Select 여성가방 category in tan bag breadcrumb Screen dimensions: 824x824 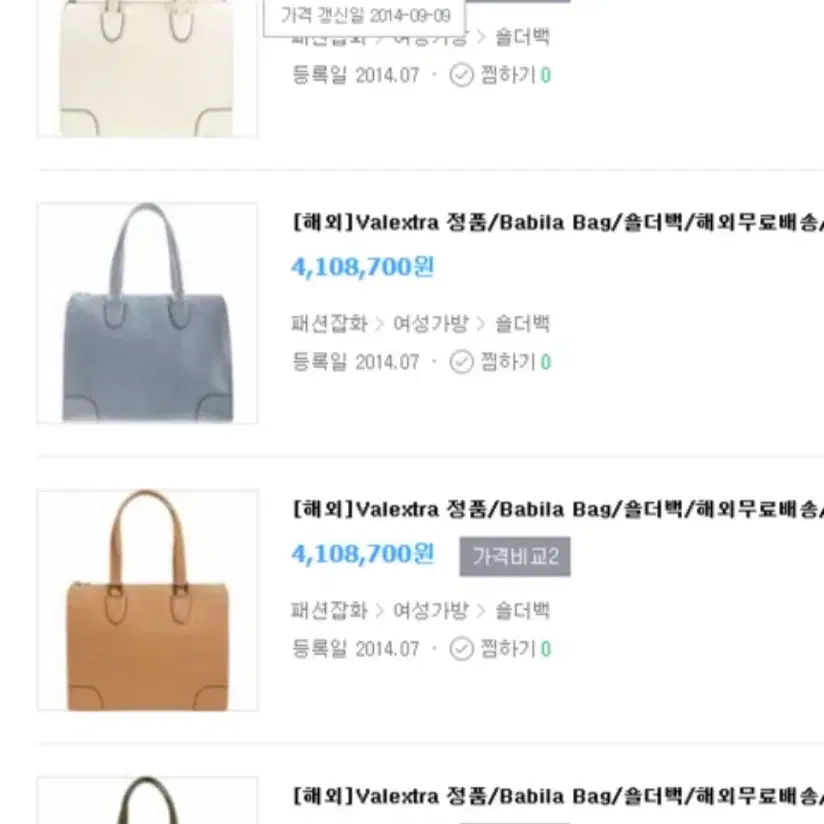[431, 611]
